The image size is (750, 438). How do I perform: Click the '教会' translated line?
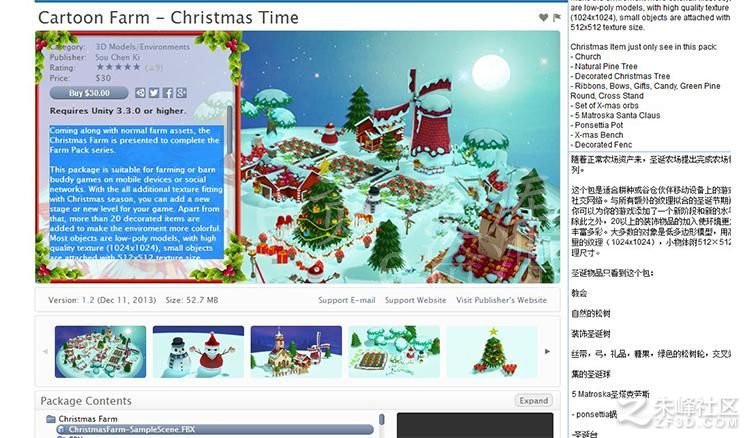(579, 293)
